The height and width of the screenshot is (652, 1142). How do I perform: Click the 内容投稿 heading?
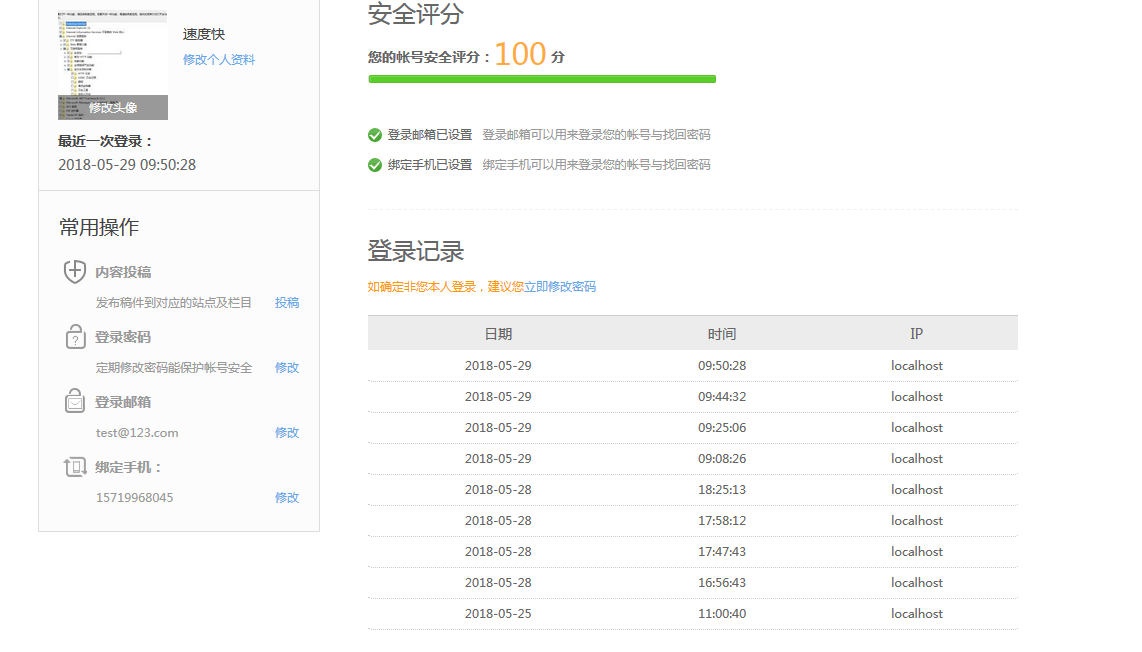[x=123, y=272]
